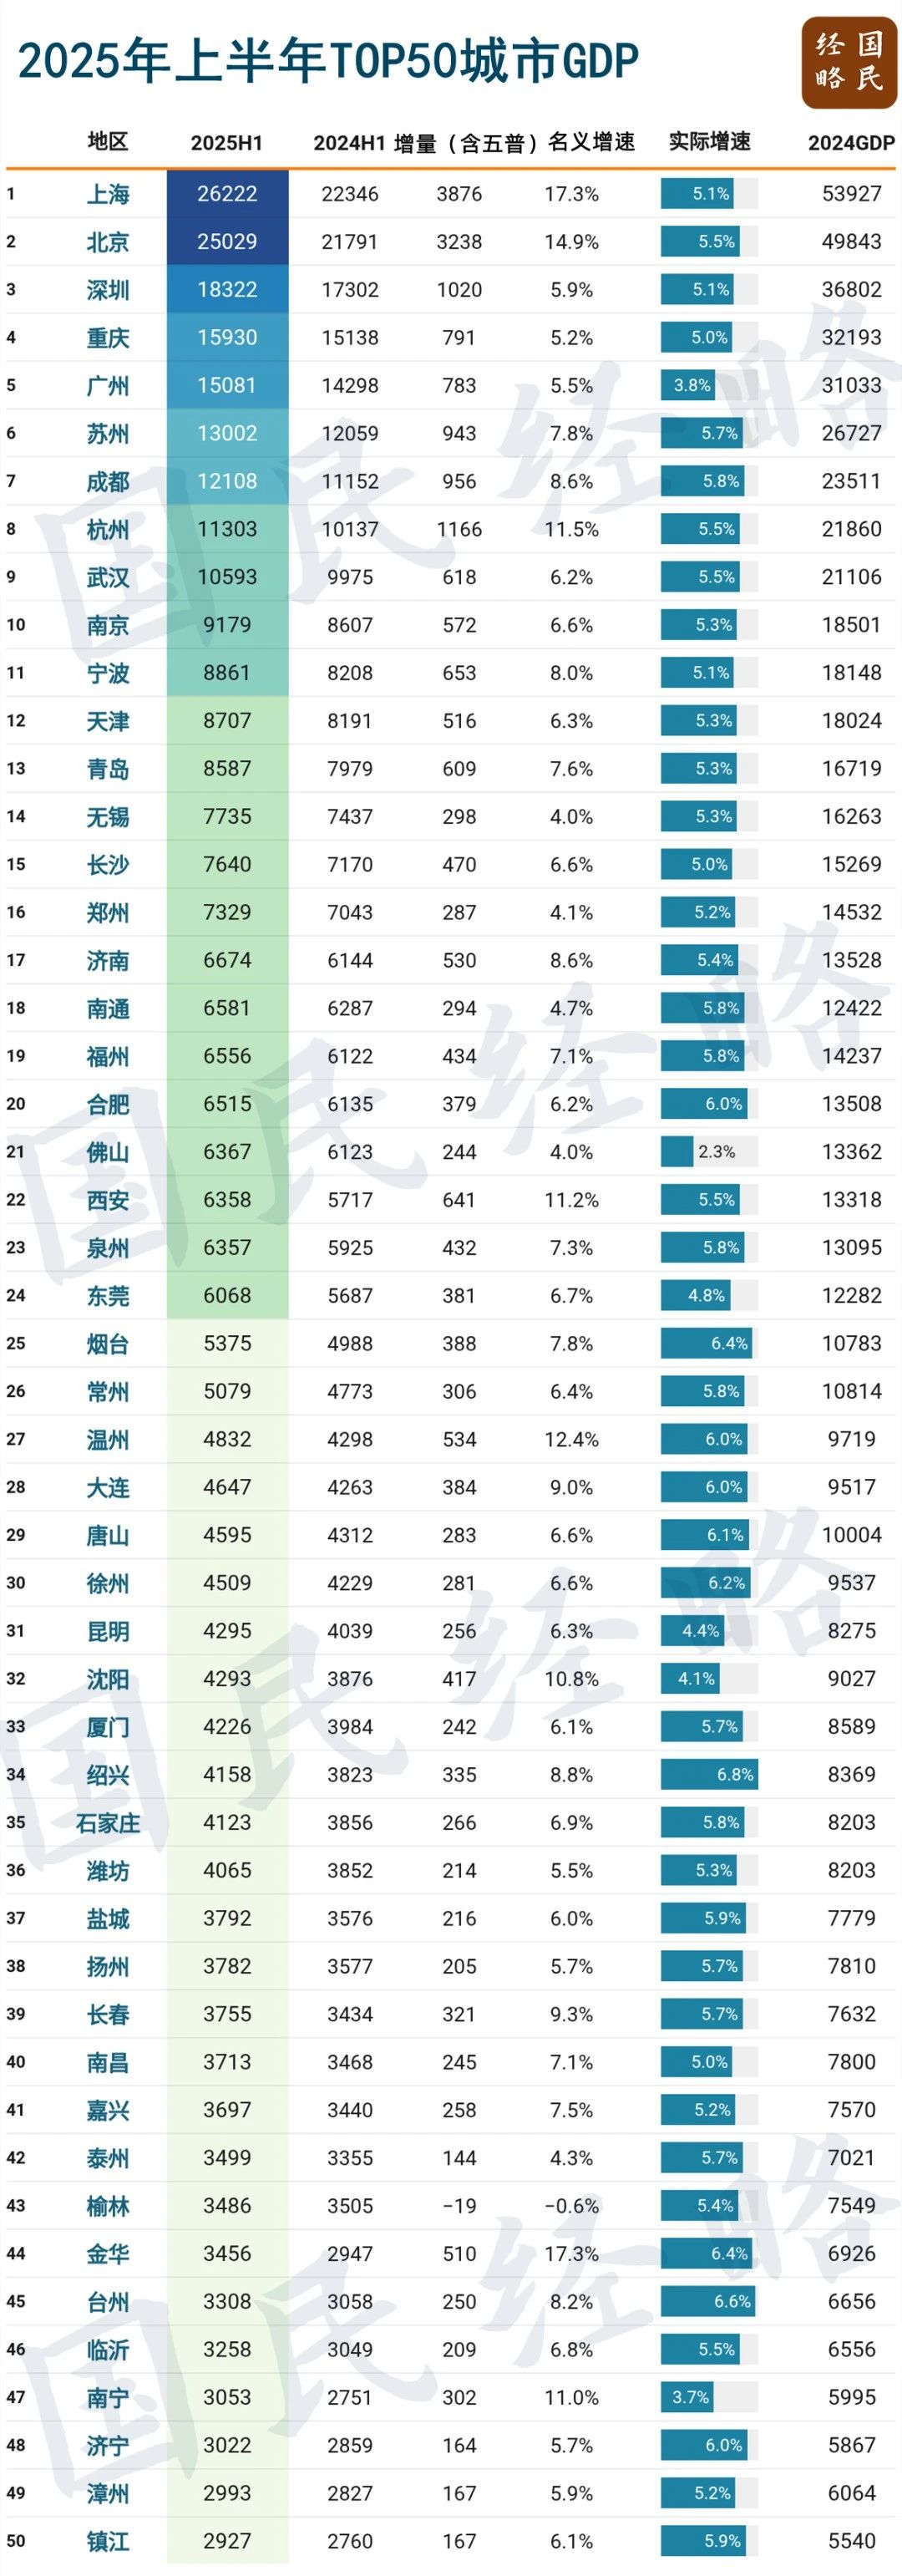
Task: Click 温州's 12.4% nominal growth value
Action: [x=571, y=1439]
